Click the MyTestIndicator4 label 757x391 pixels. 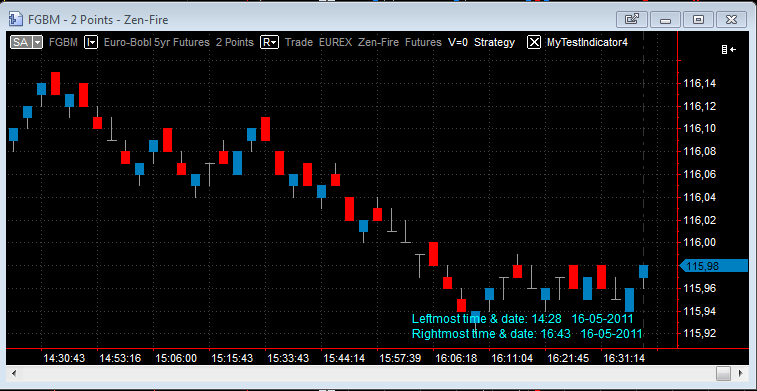coord(587,42)
